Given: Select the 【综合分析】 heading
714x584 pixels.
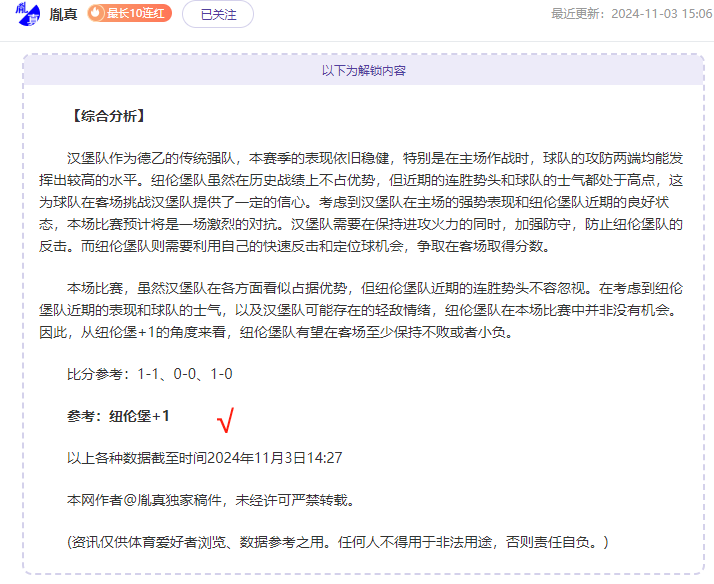Looking at the screenshot, I should (109, 116).
